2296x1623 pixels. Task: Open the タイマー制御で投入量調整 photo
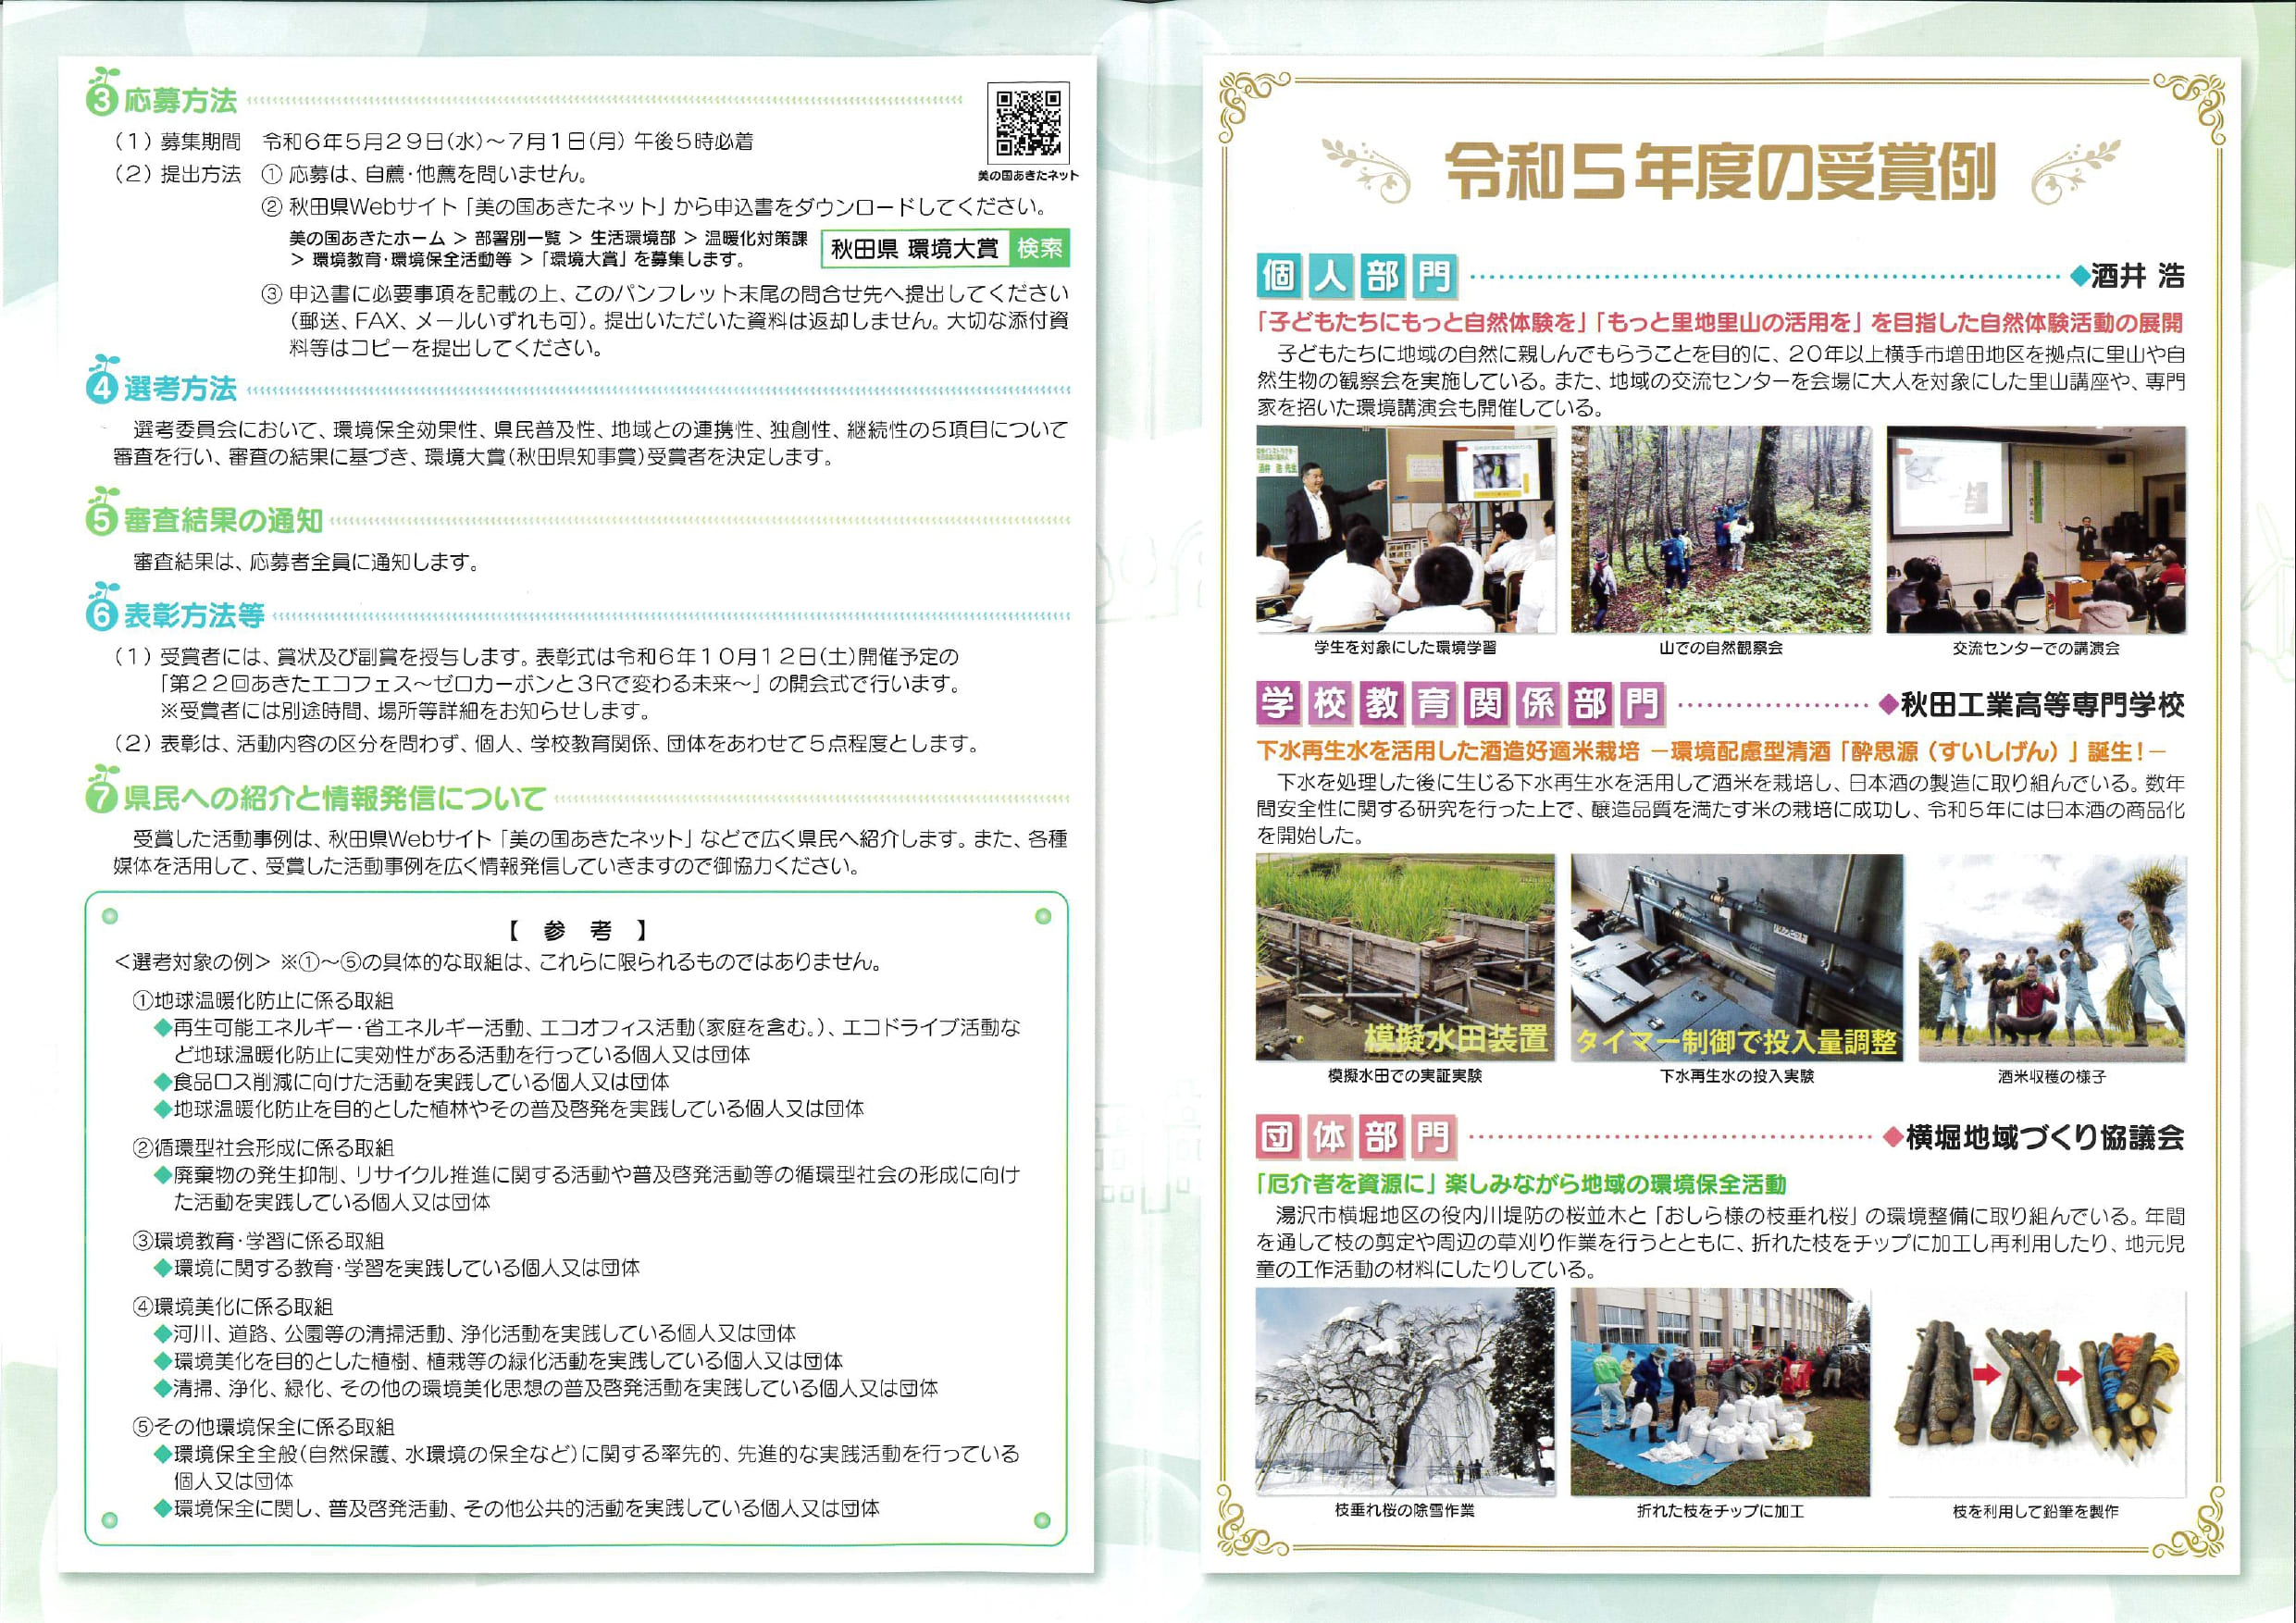(1736, 957)
